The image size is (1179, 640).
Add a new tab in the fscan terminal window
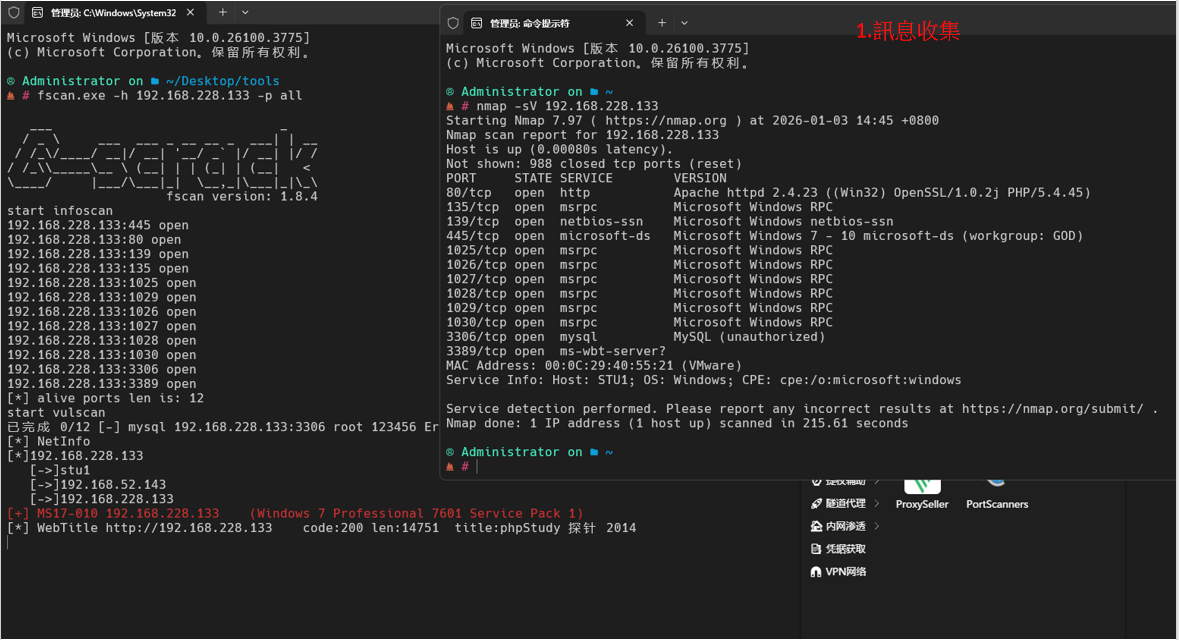223,13
